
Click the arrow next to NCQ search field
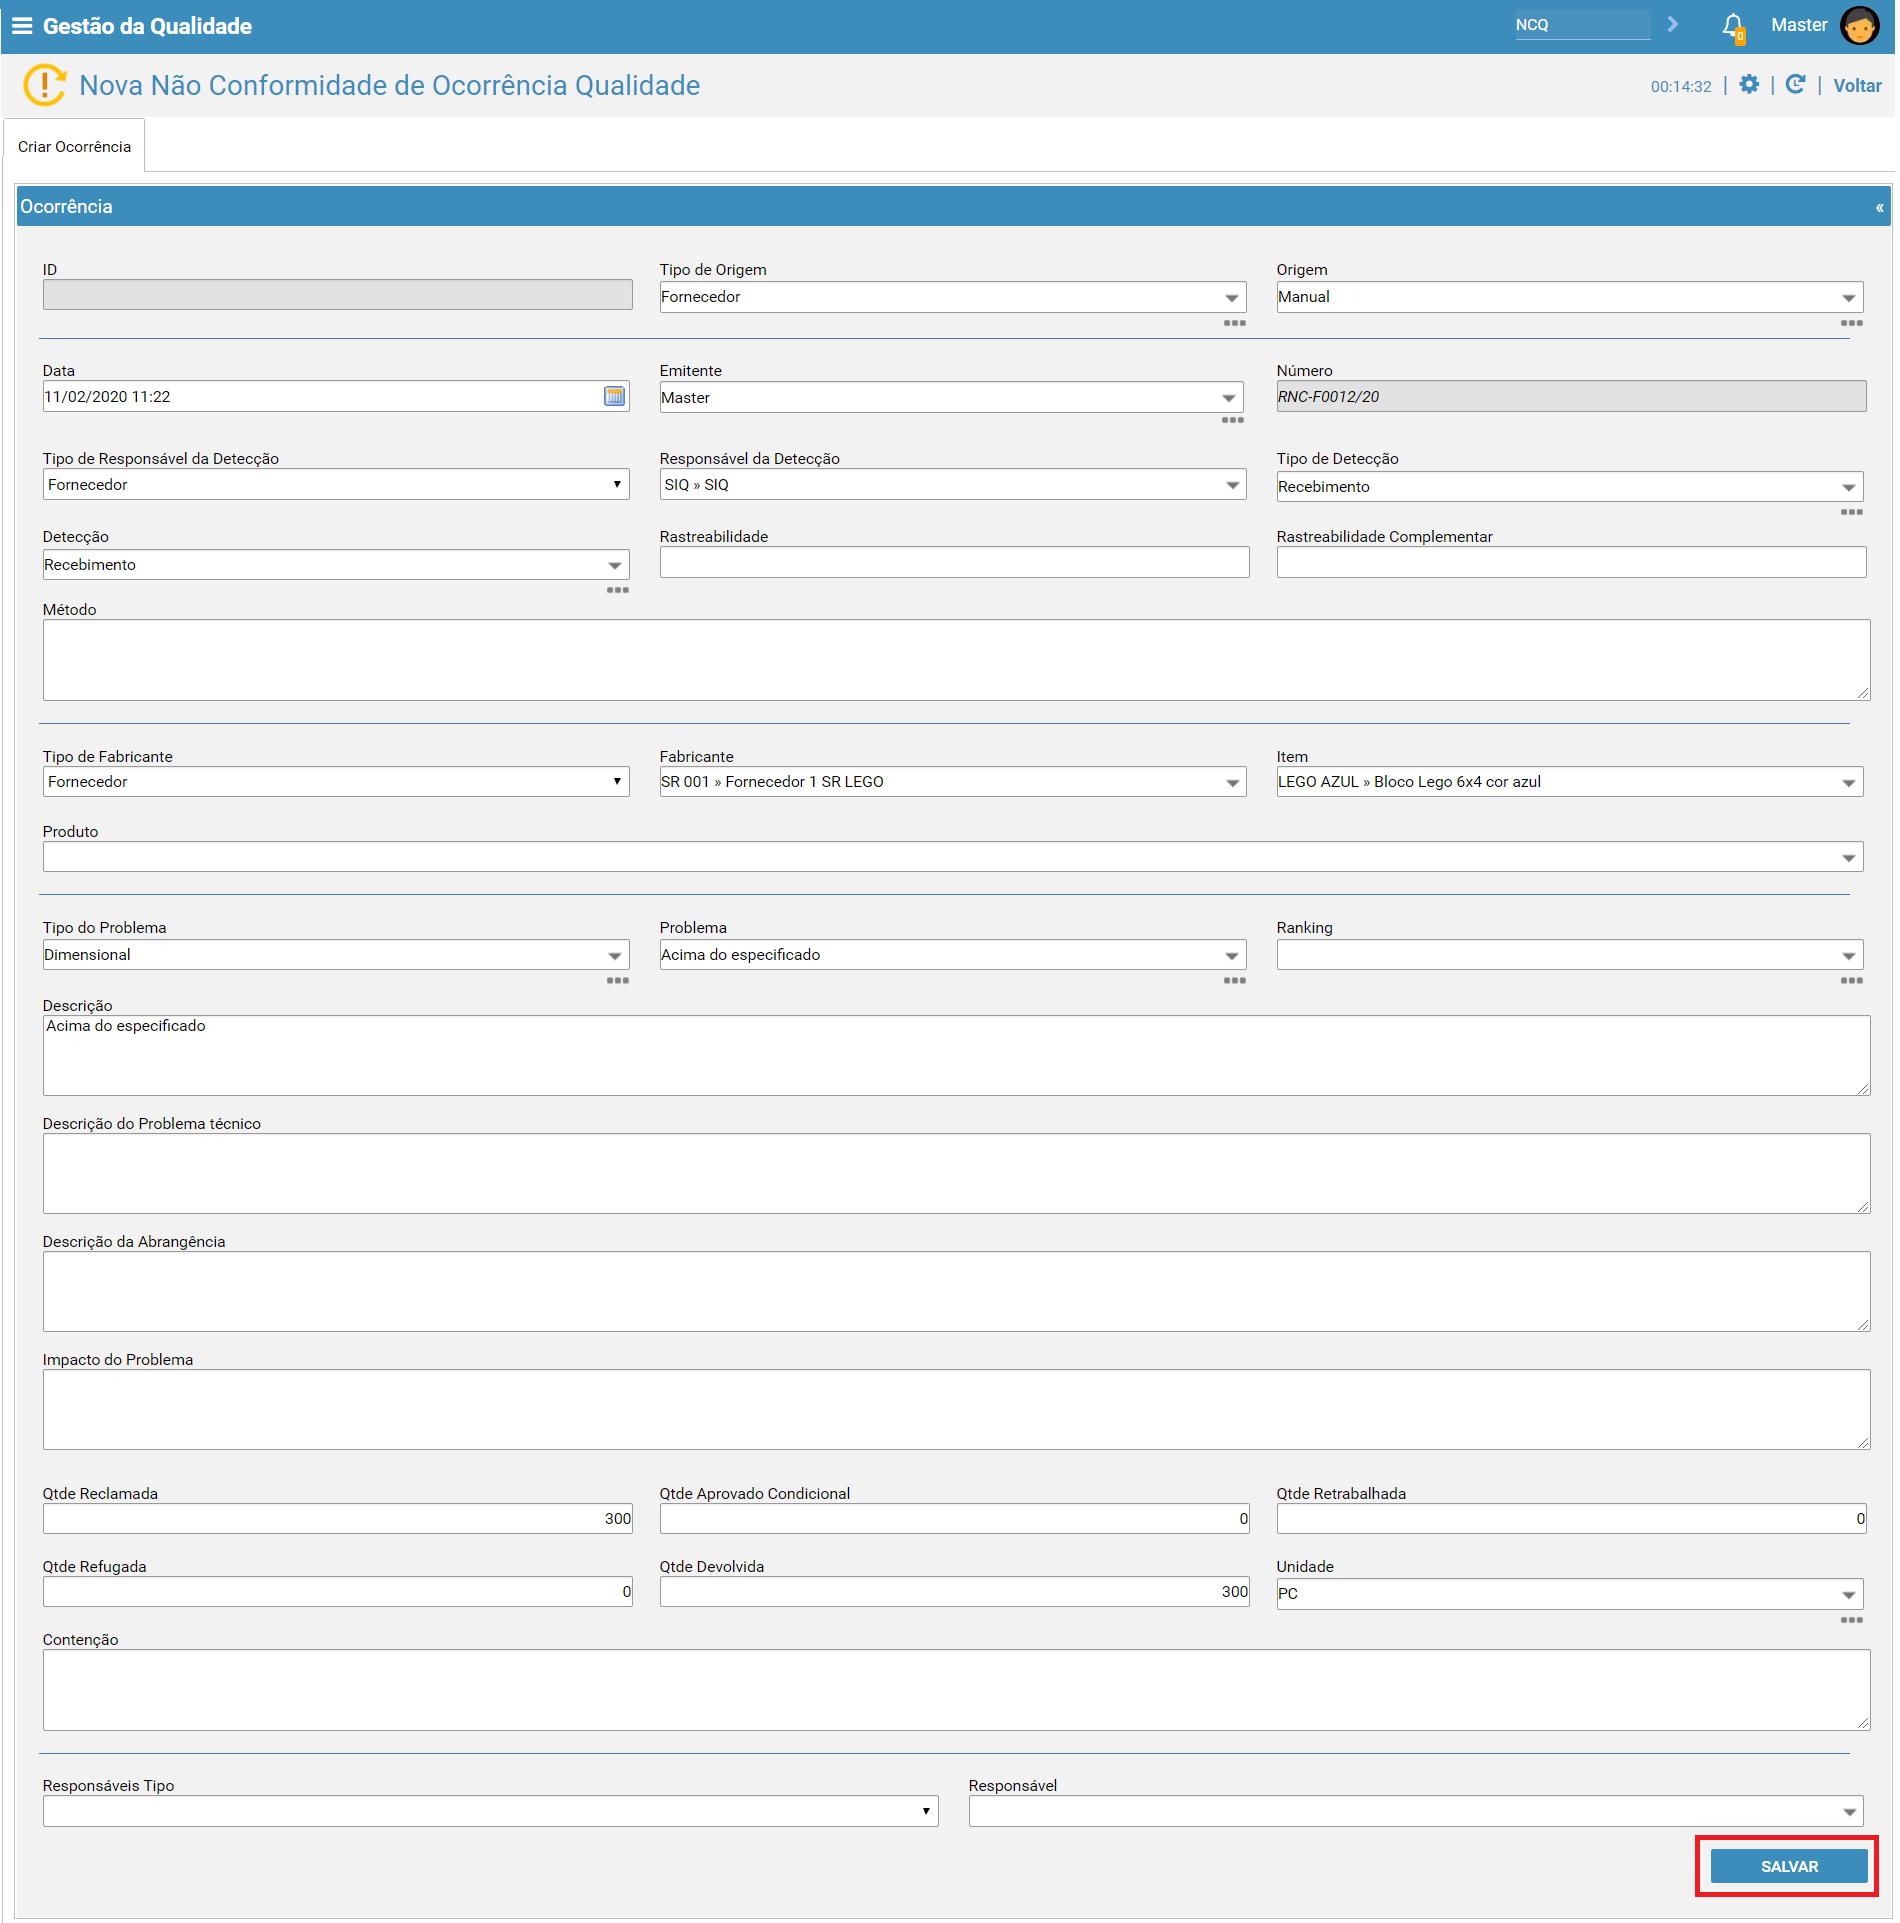point(1672,24)
